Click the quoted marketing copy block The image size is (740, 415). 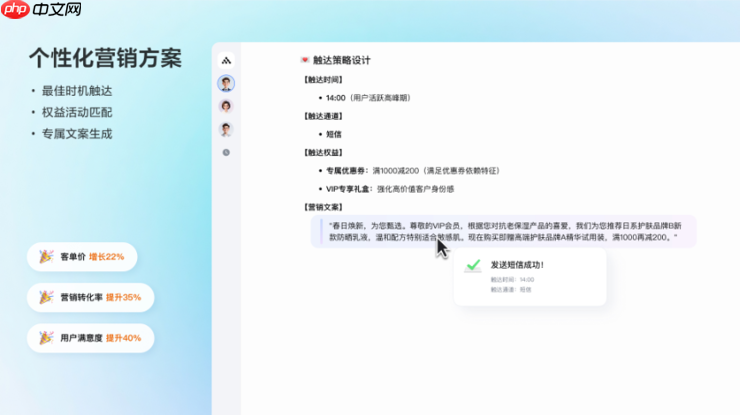504,231
